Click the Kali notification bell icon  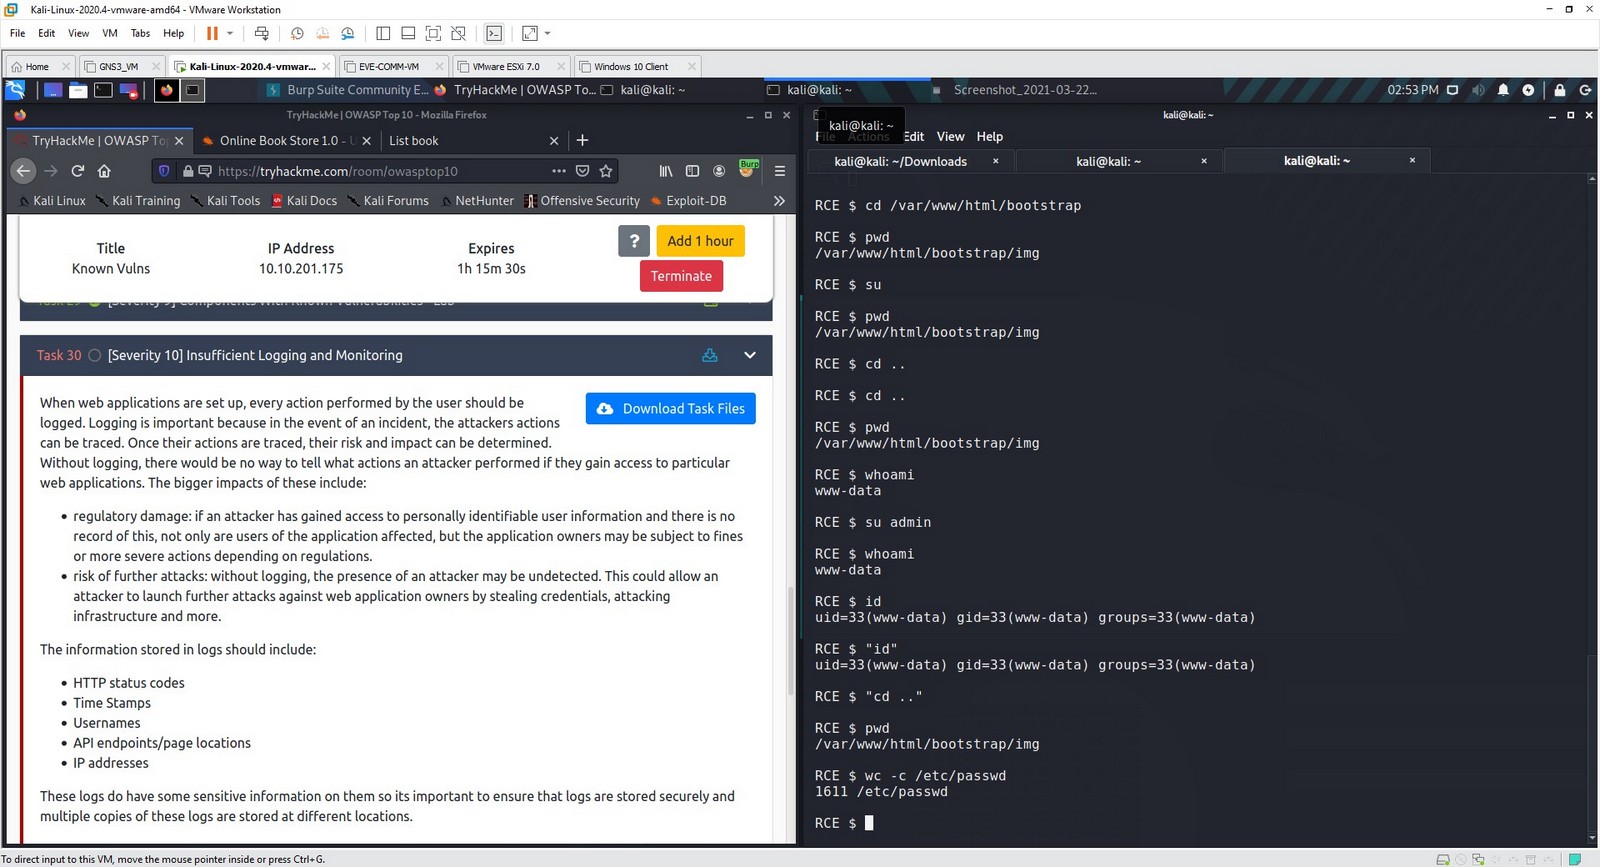1502,90
